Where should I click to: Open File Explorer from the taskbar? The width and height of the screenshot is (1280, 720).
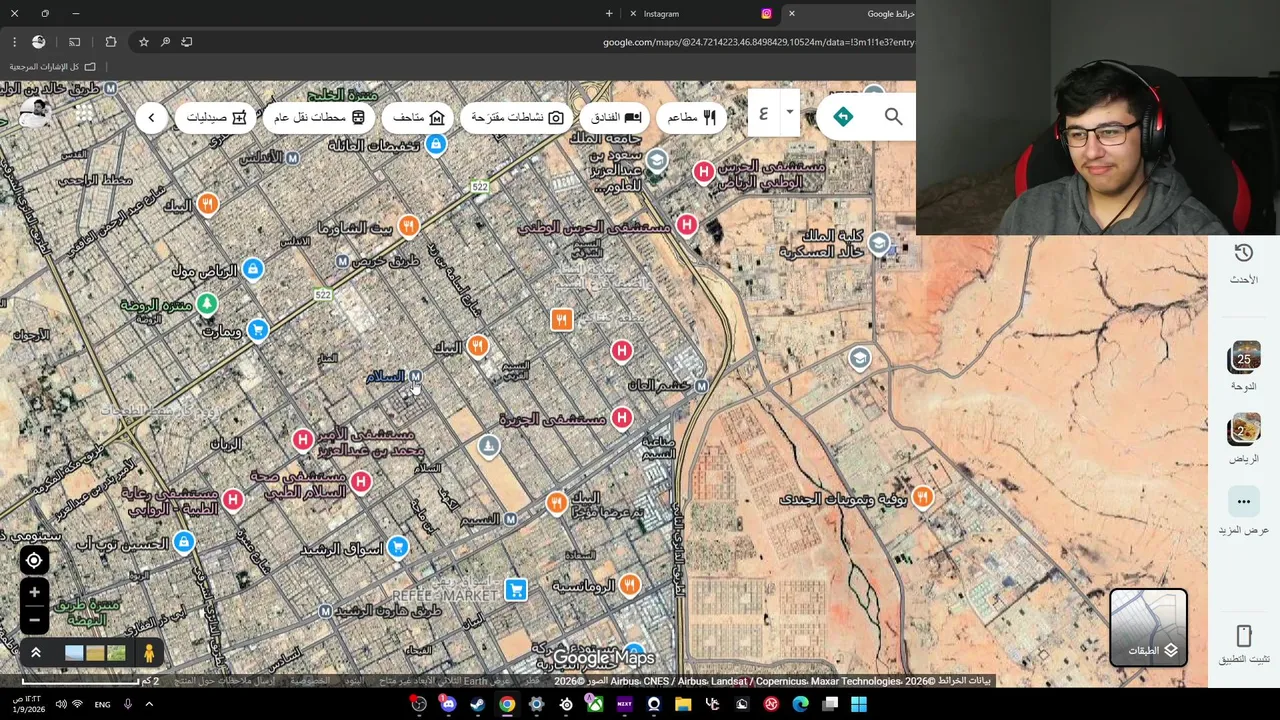pyautogui.click(x=683, y=704)
